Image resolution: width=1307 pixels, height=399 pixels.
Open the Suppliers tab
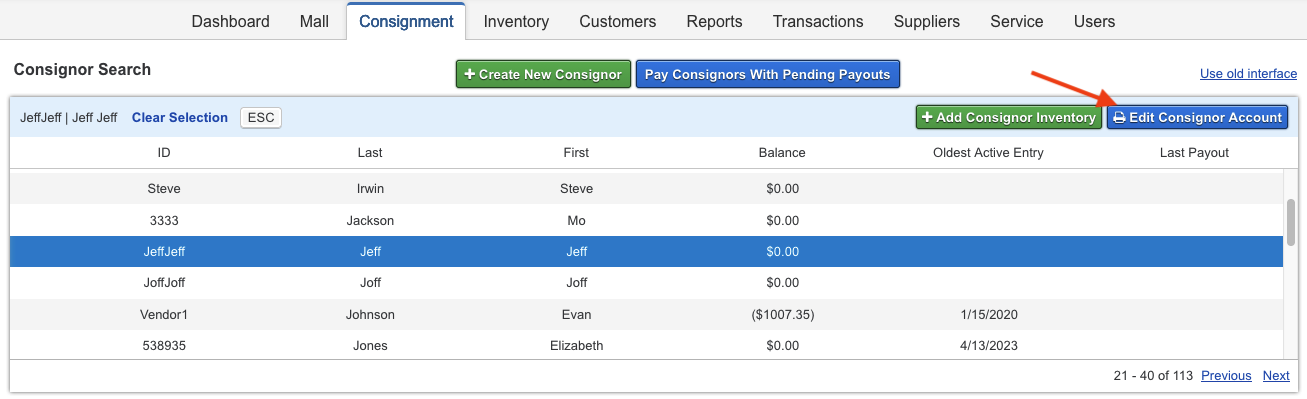point(927,21)
